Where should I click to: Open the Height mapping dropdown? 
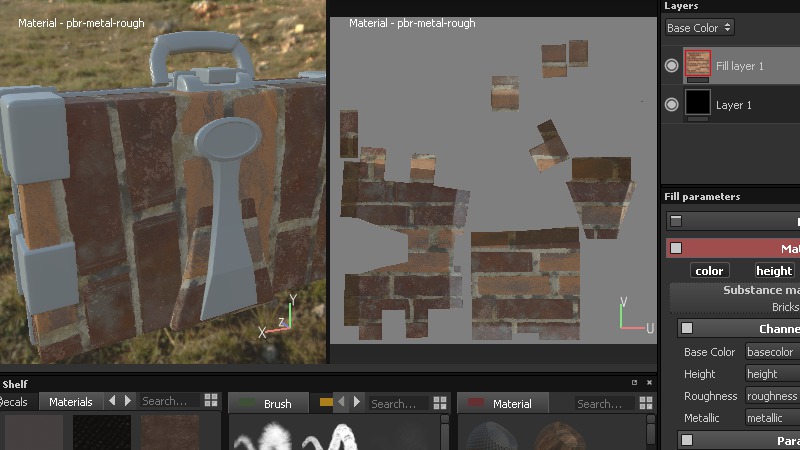[x=772, y=374]
